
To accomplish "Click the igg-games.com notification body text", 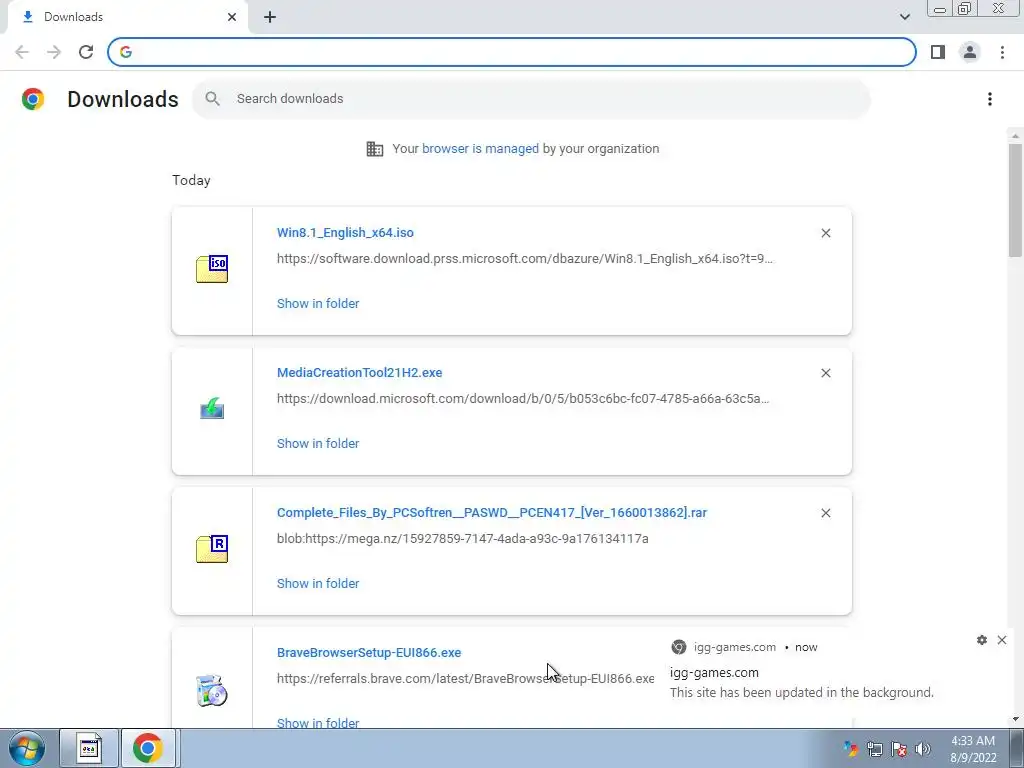I will pos(801,693).
